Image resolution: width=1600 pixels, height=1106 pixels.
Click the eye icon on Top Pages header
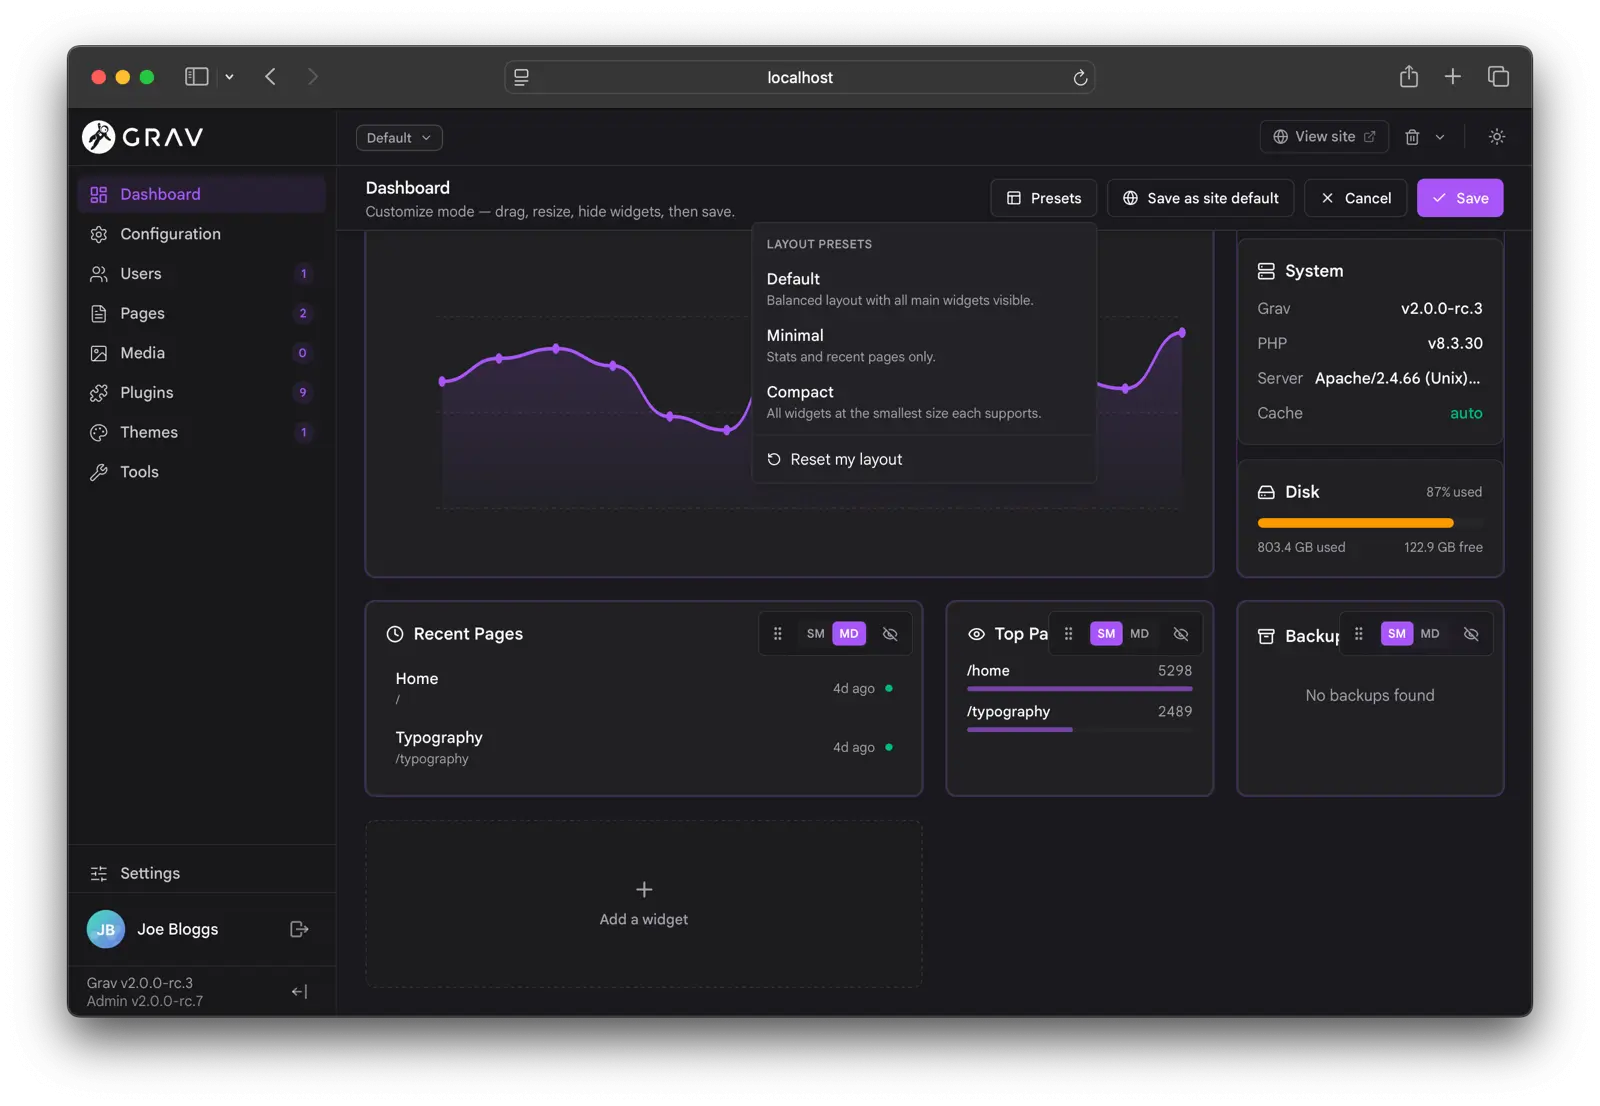coord(977,634)
